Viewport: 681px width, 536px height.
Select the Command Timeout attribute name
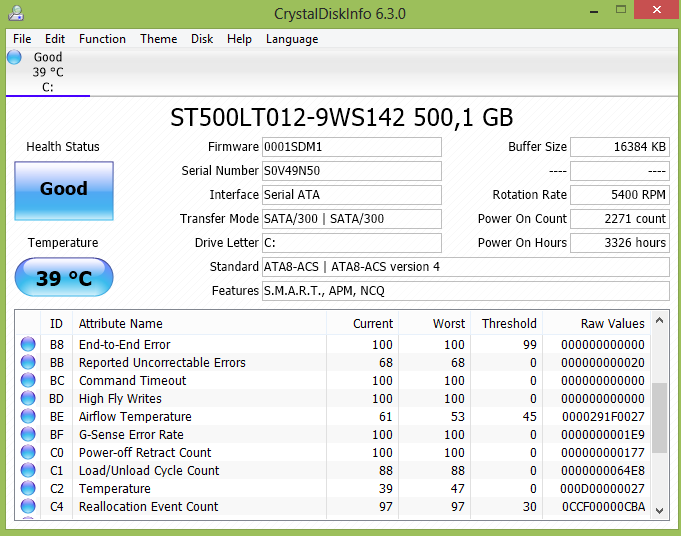click(x=132, y=380)
